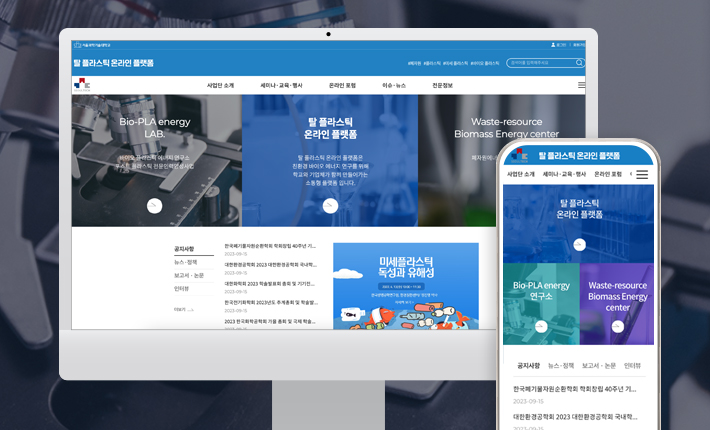
Task: Select the 보고서·논문 tab on the desktop
Action: [189, 275]
